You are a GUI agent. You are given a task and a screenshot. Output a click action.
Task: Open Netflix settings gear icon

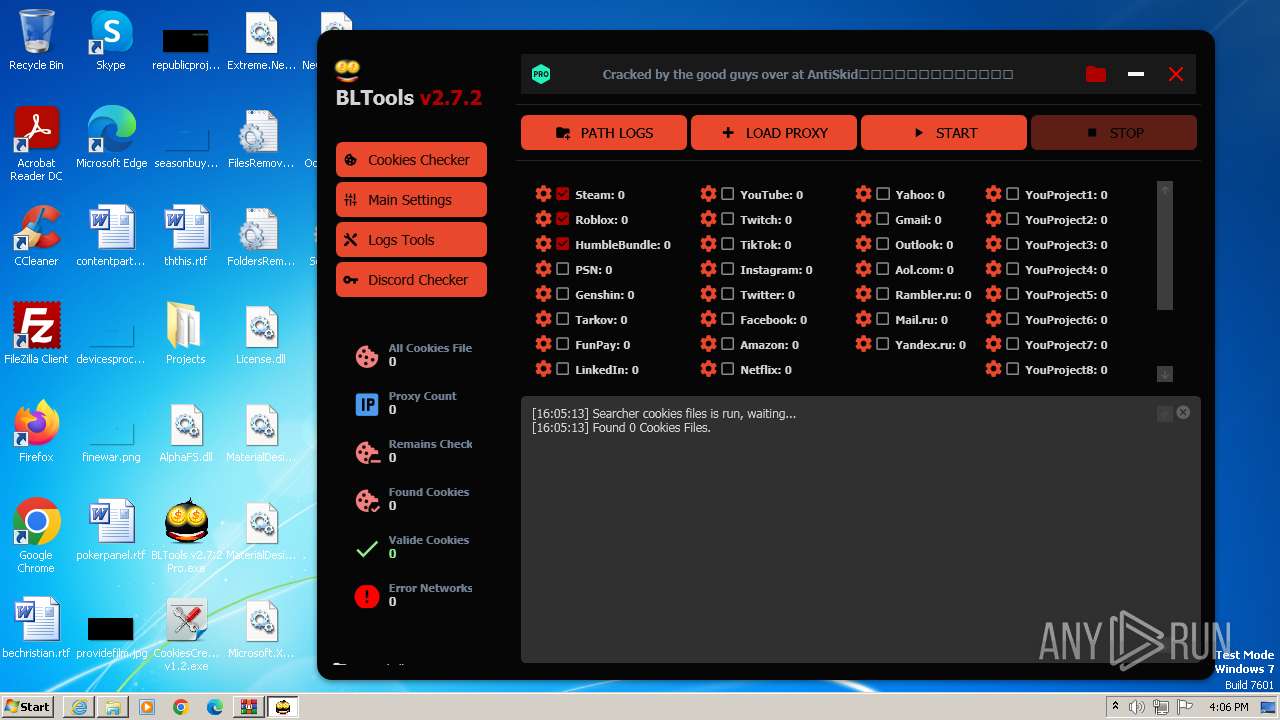tap(708, 369)
